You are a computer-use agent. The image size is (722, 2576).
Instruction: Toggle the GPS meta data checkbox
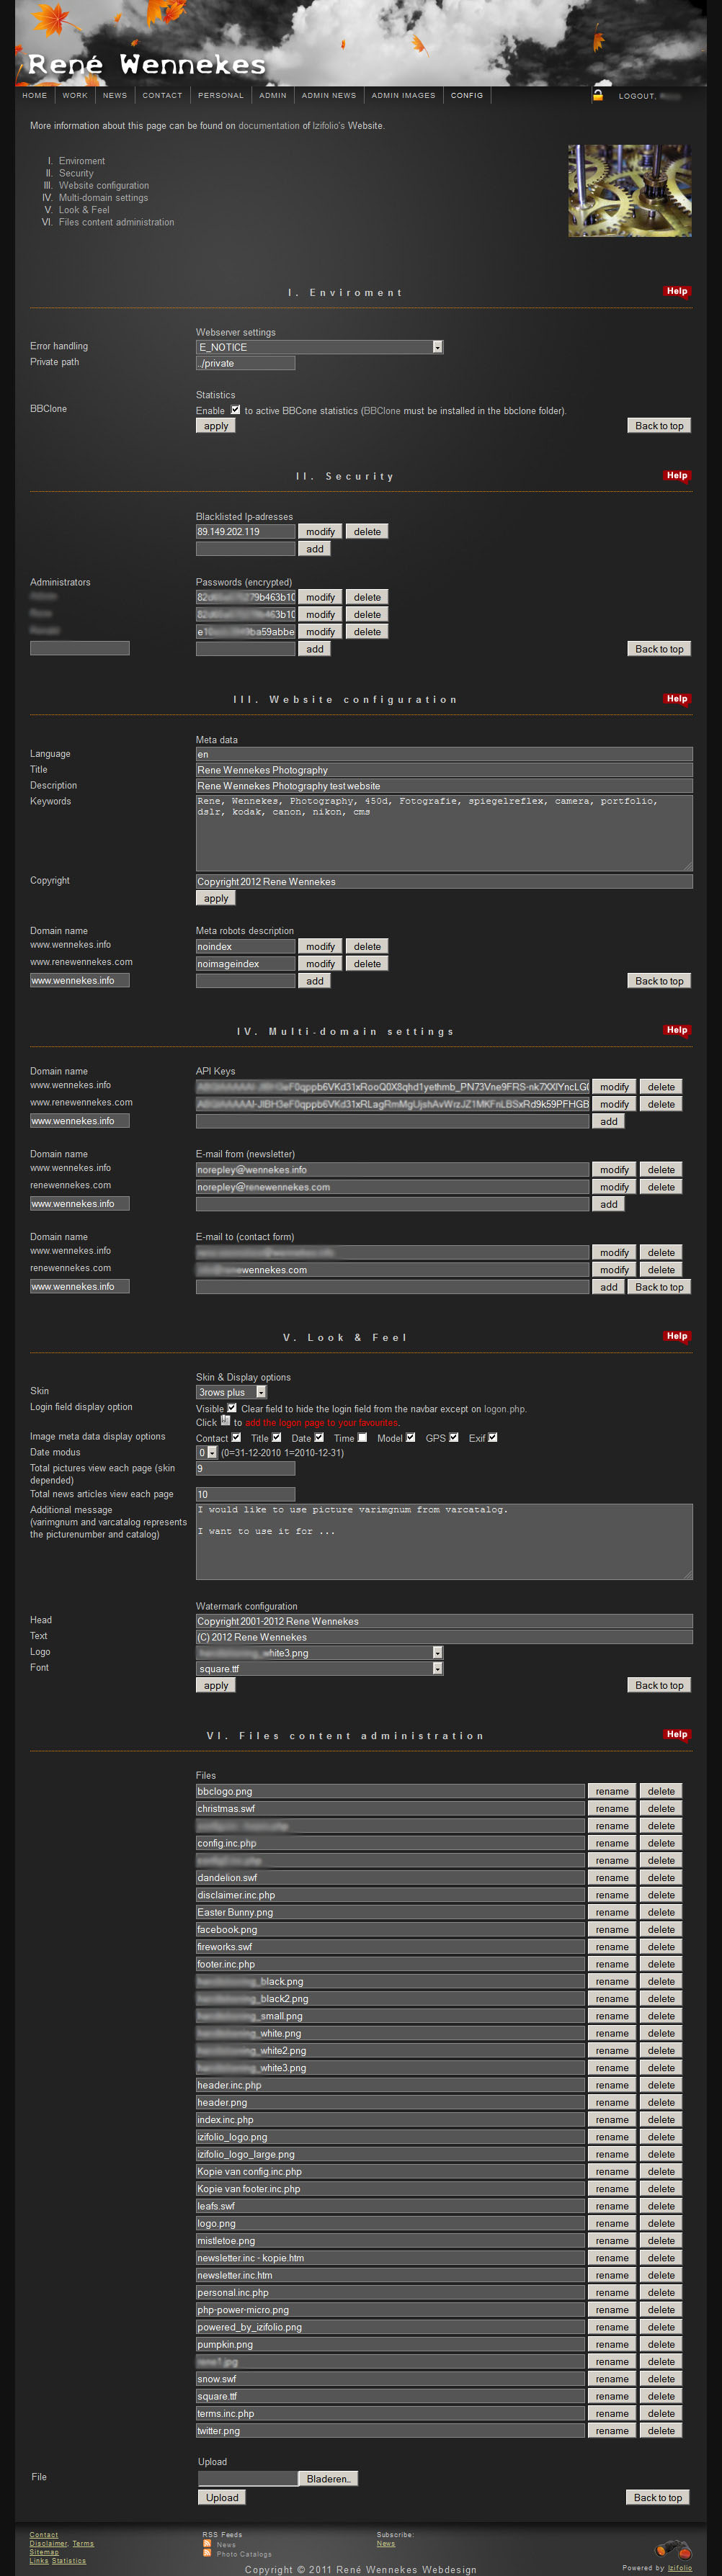point(453,1438)
